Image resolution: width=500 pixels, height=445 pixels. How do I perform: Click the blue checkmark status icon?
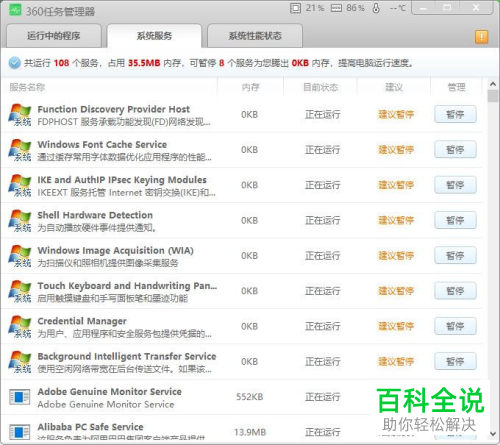pyautogui.click(x=14, y=63)
